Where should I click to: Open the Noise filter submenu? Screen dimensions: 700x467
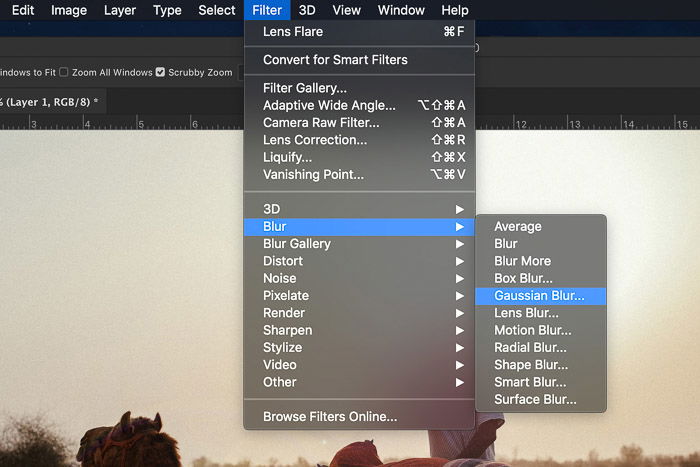359,279
